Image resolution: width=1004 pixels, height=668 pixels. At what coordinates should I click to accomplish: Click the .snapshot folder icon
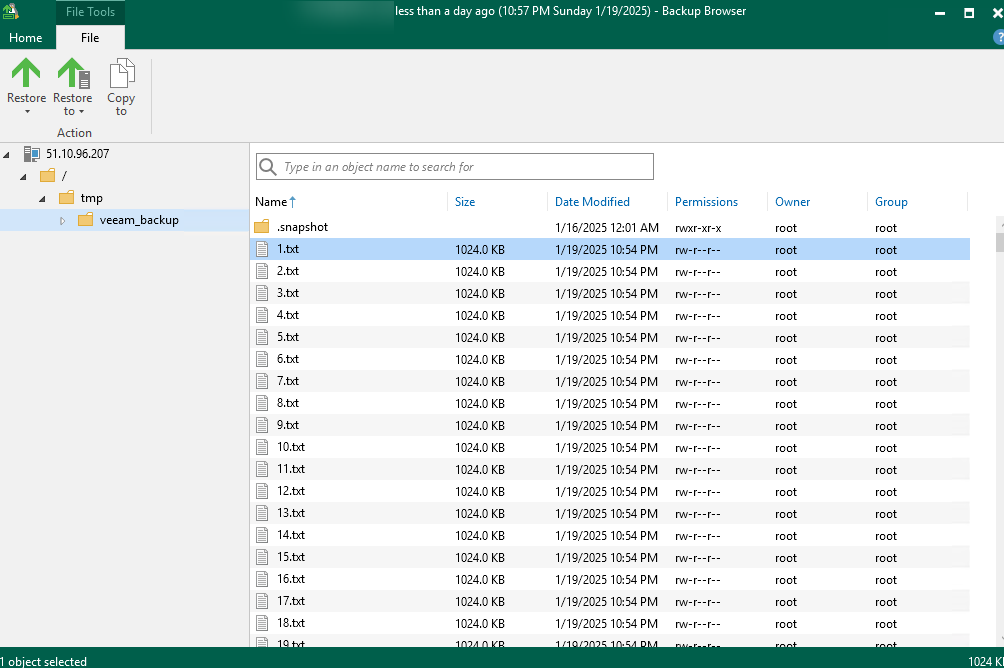[262, 227]
